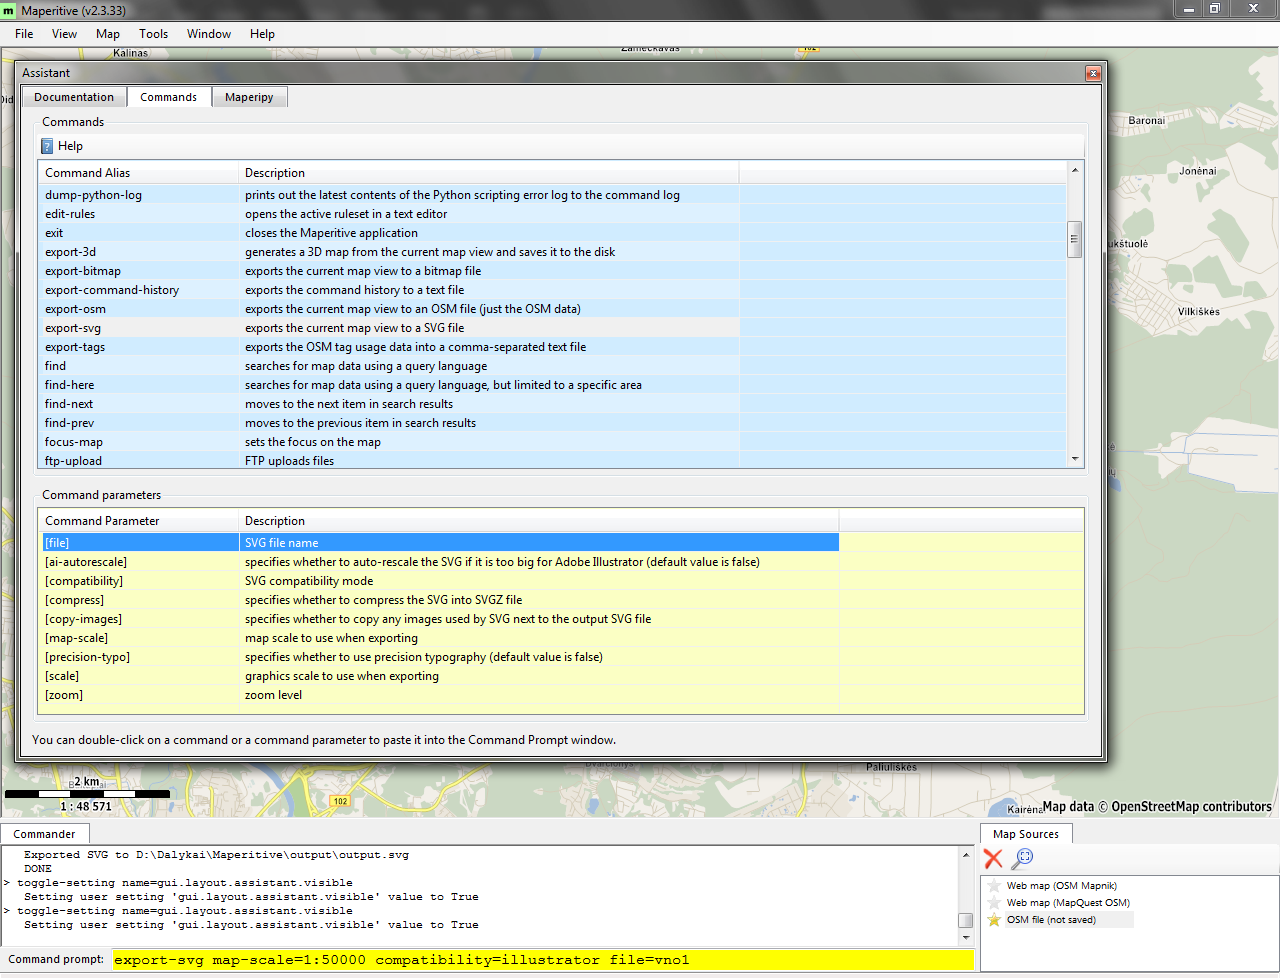1280x978 pixels.
Task: Click the command list scrollbar down arrow
Action: coord(1075,459)
